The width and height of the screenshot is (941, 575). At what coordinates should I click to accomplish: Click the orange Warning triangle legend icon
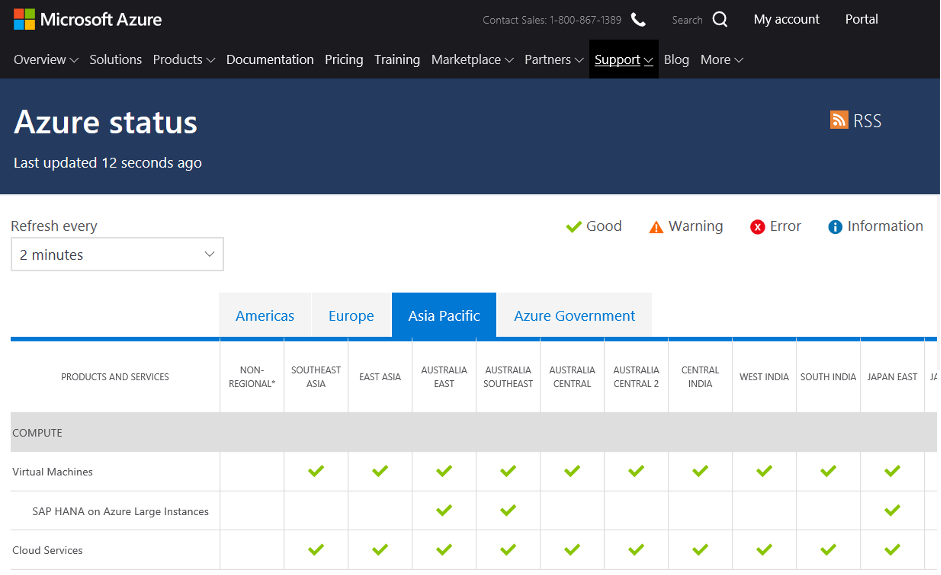point(656,227)
